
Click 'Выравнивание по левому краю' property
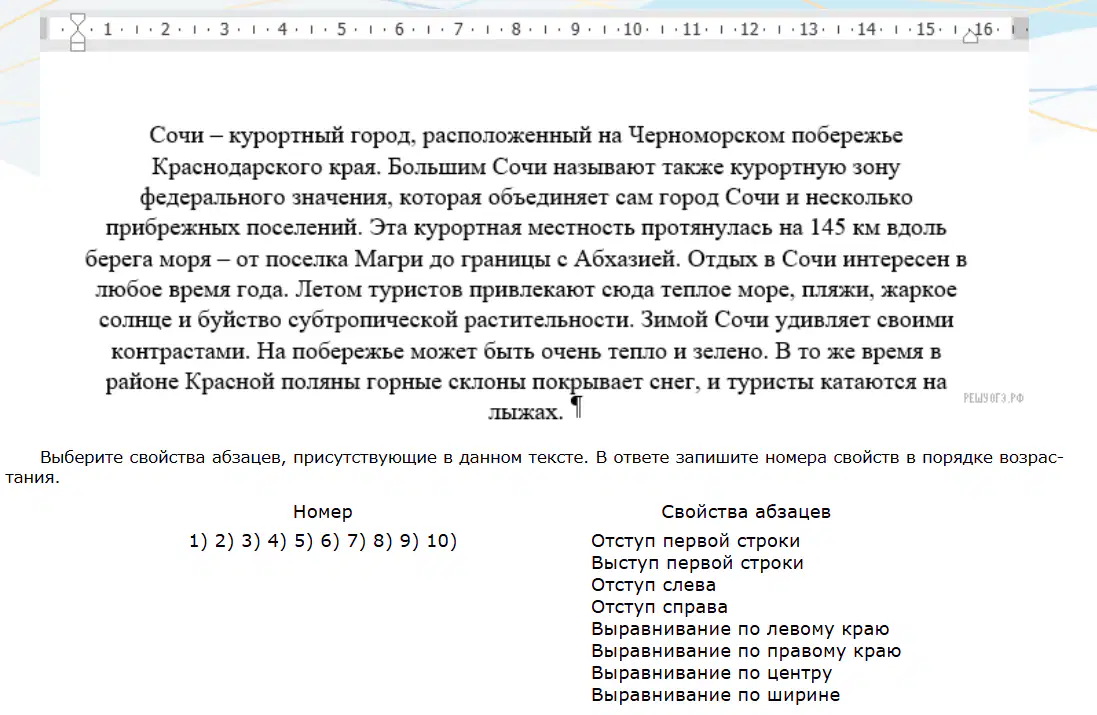(740, 629)
